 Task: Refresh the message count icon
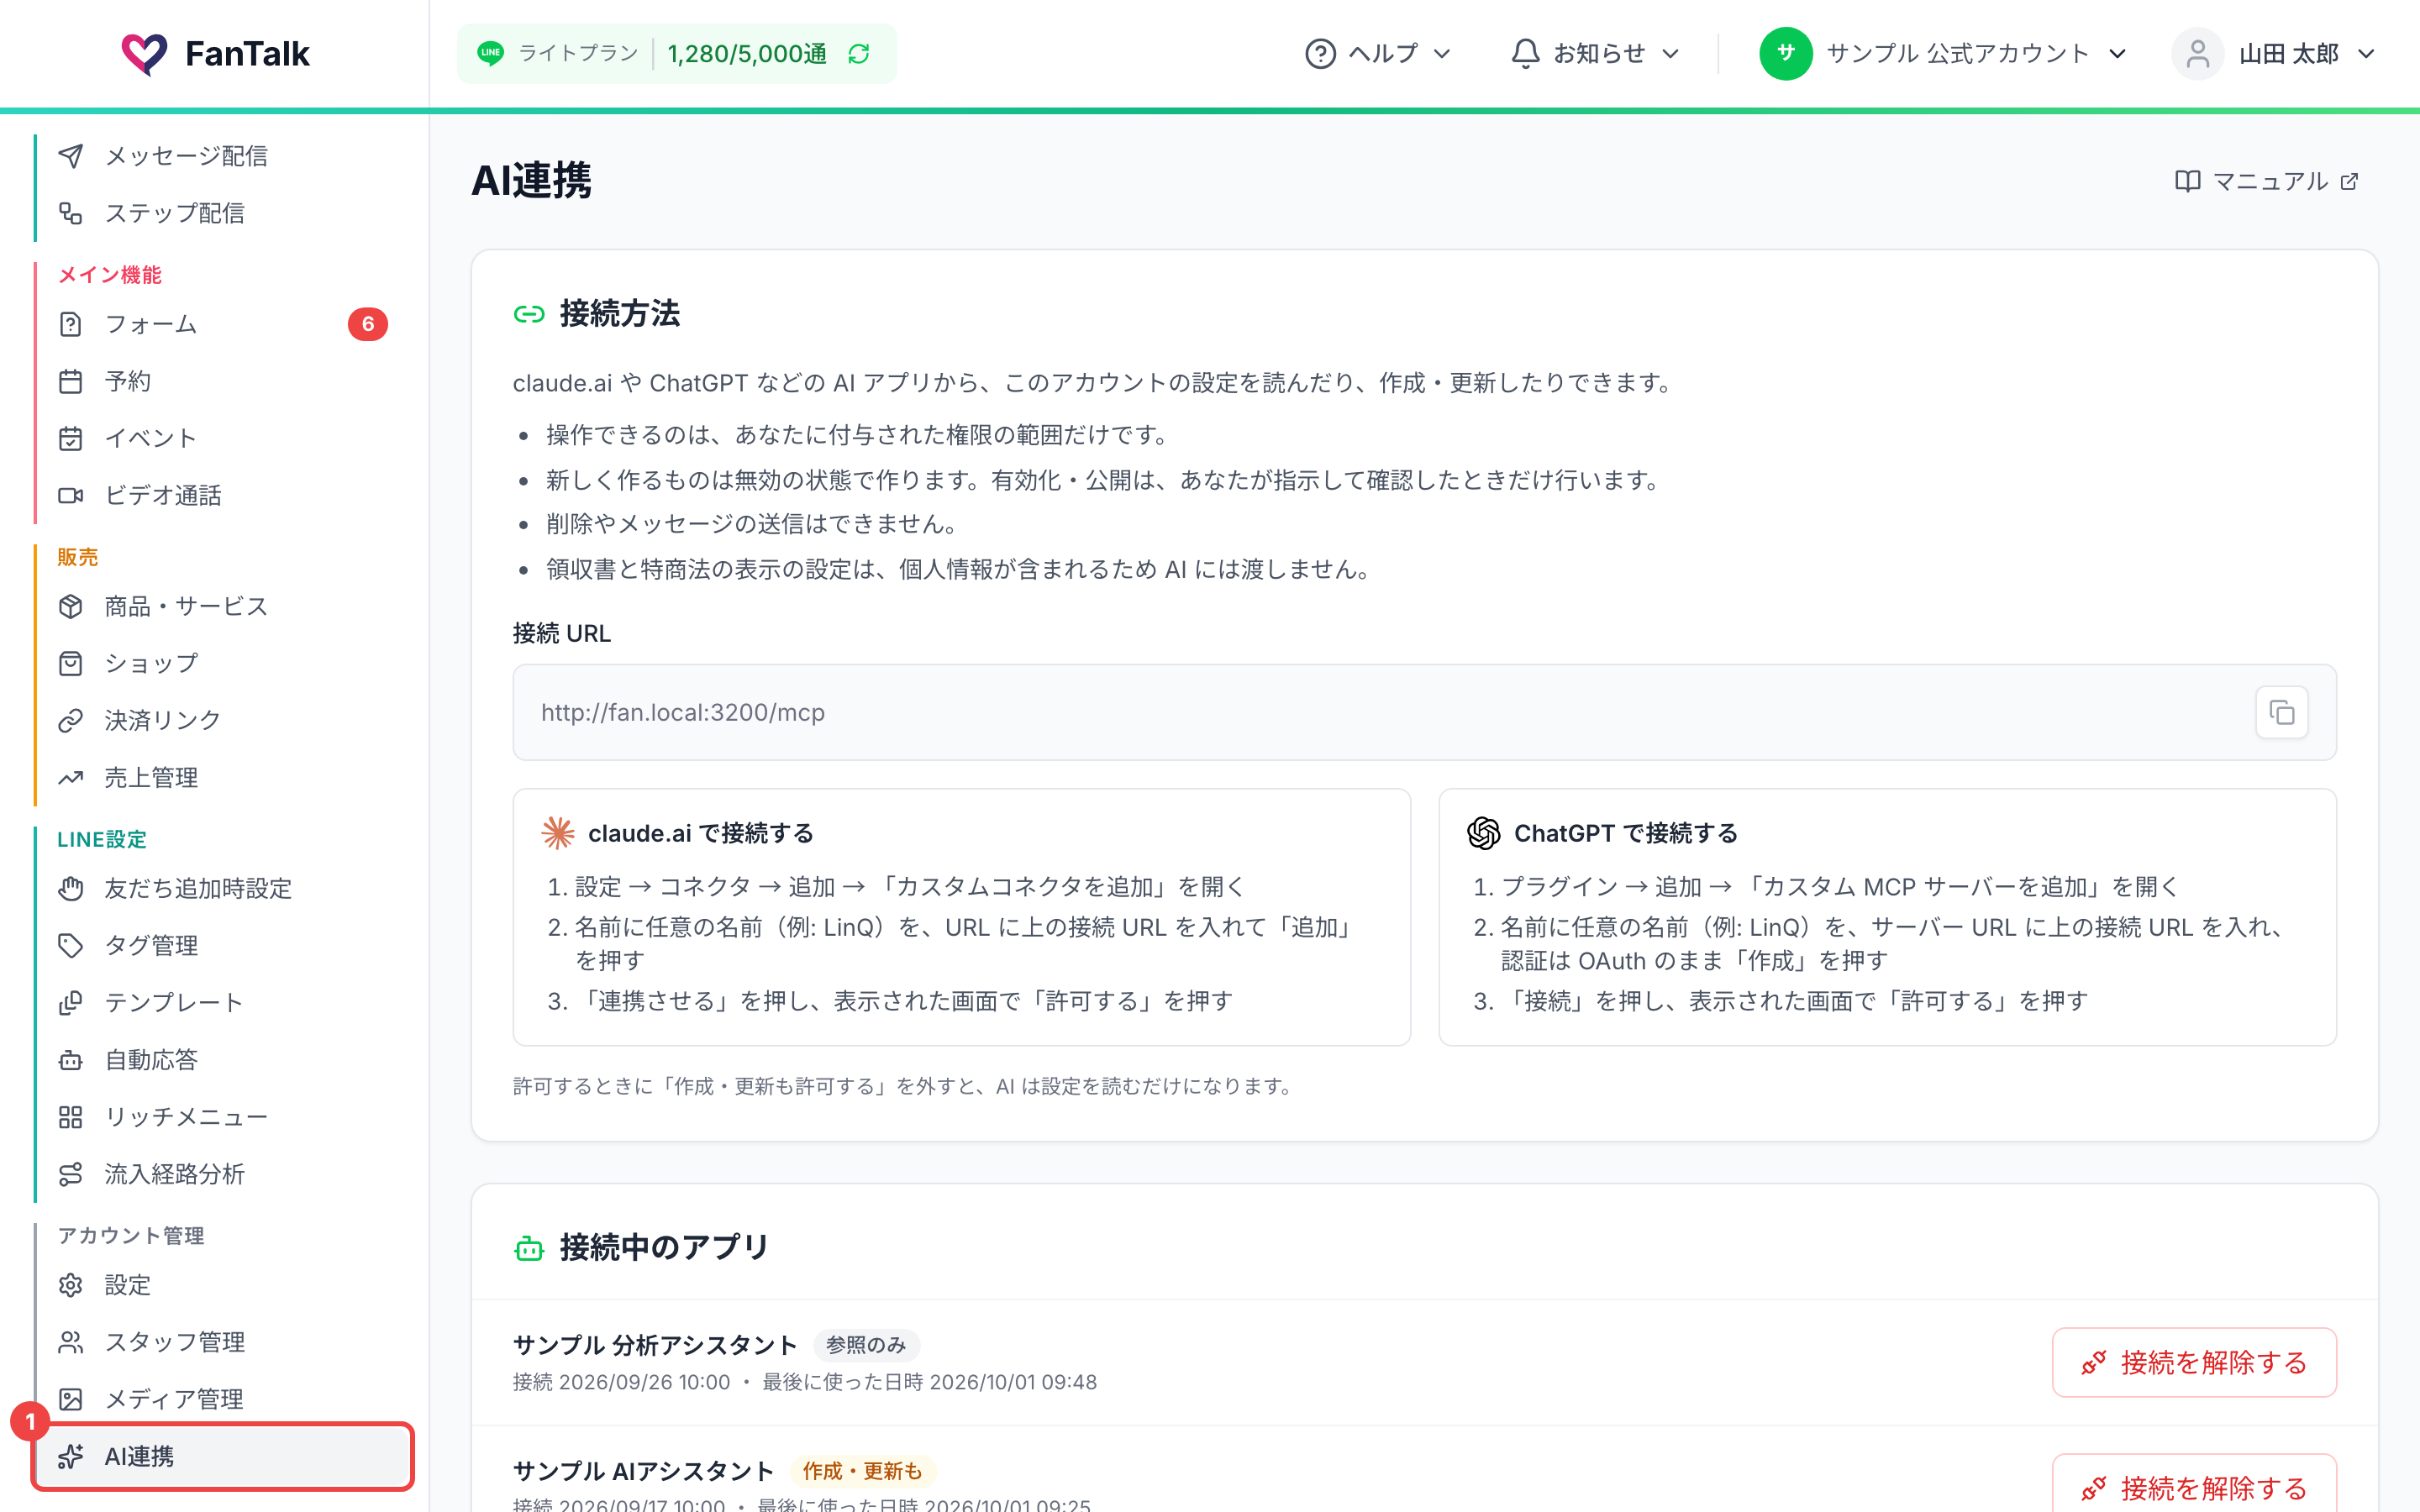859,54
